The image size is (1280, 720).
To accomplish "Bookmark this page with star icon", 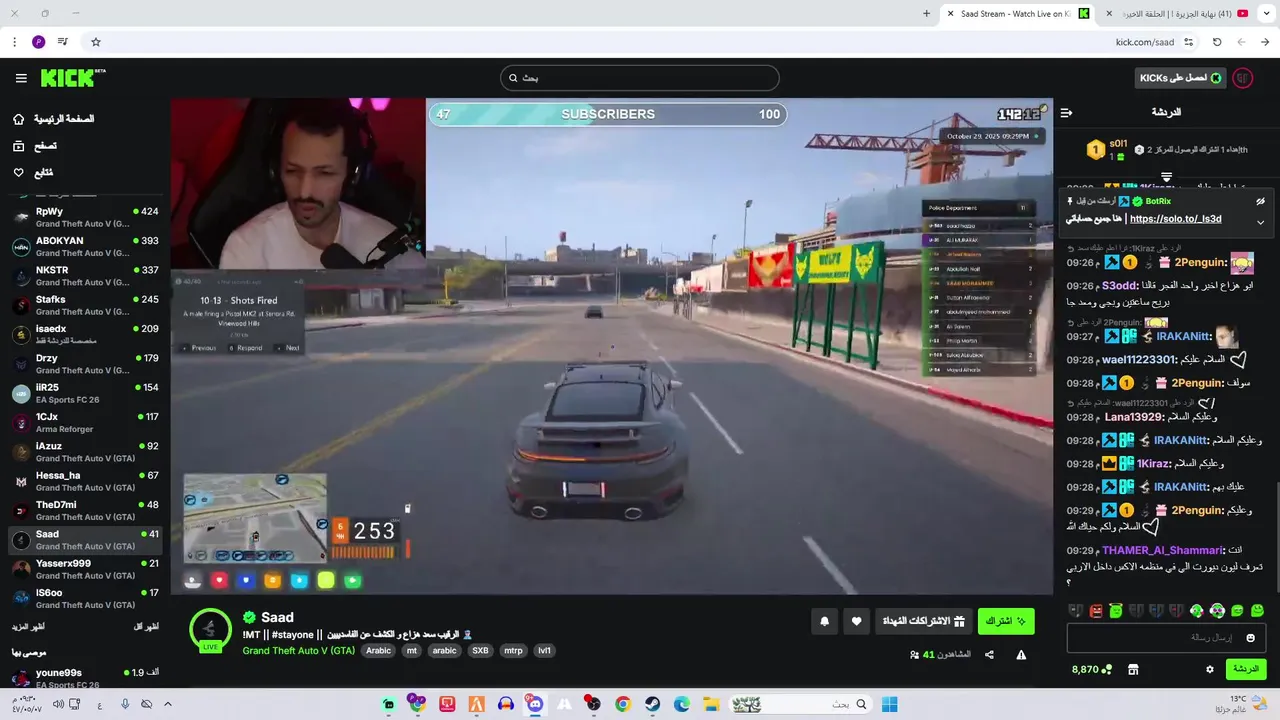I will [96, 42].
